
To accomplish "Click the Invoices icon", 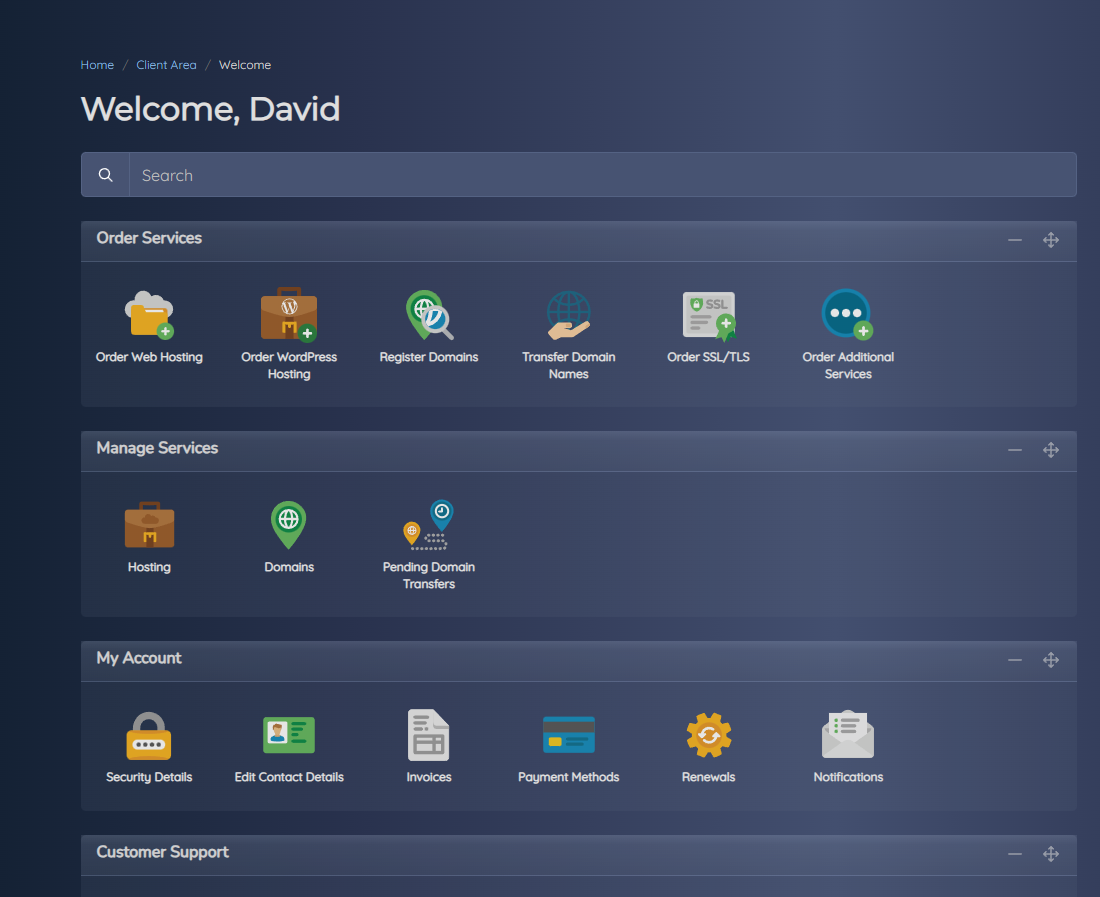I will coord(429,734).
